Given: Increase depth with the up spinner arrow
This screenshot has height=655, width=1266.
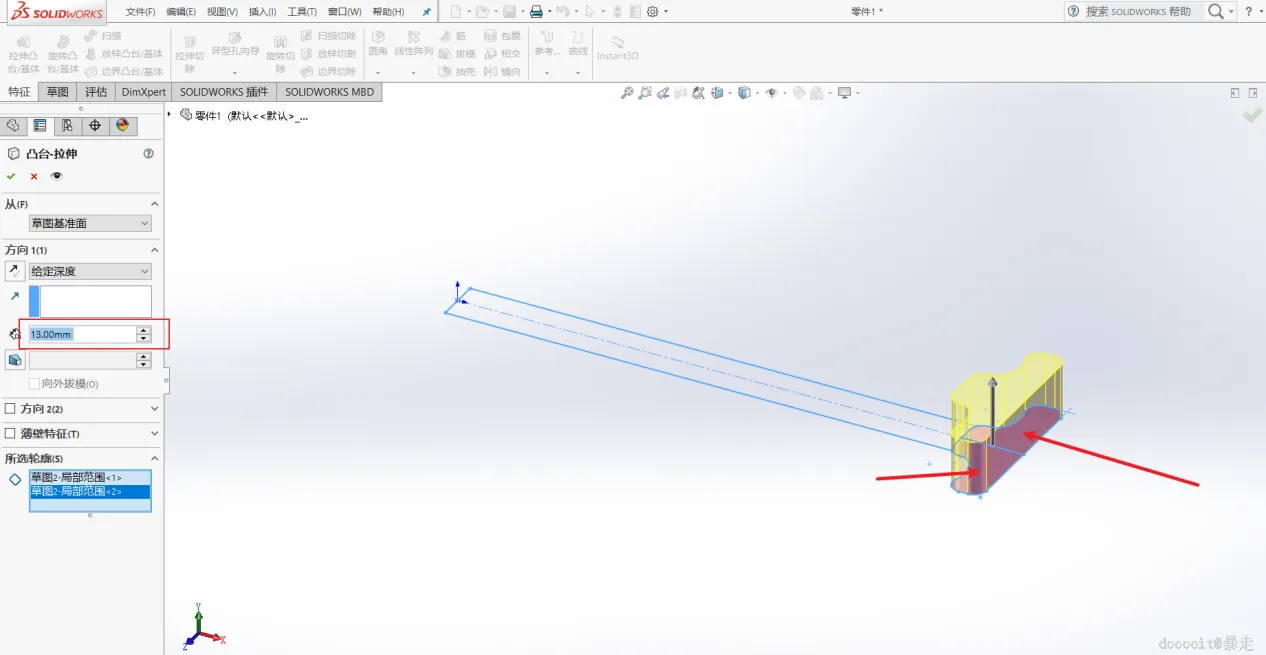Looking at the screenshot, I should pyautogui.click(x=144, y=330).
